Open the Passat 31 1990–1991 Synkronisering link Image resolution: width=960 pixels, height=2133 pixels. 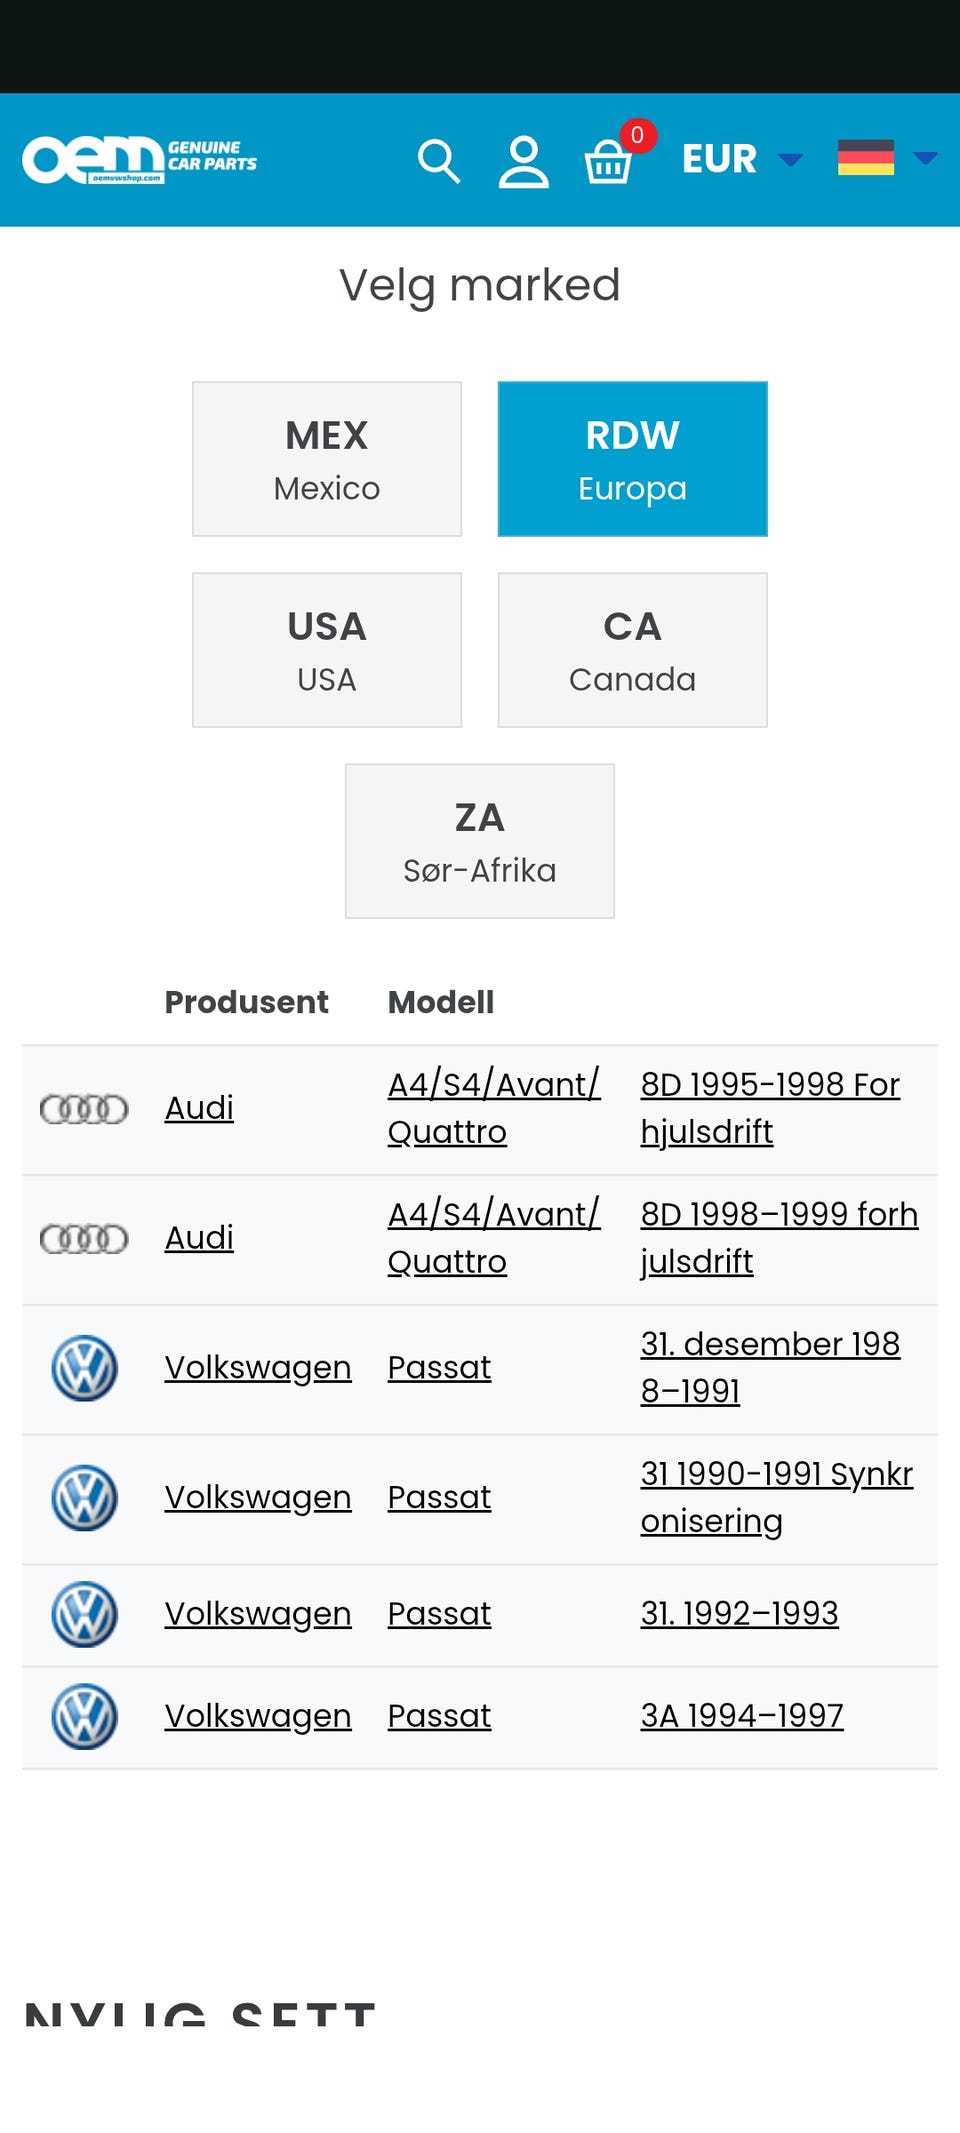coord(776,1497)
